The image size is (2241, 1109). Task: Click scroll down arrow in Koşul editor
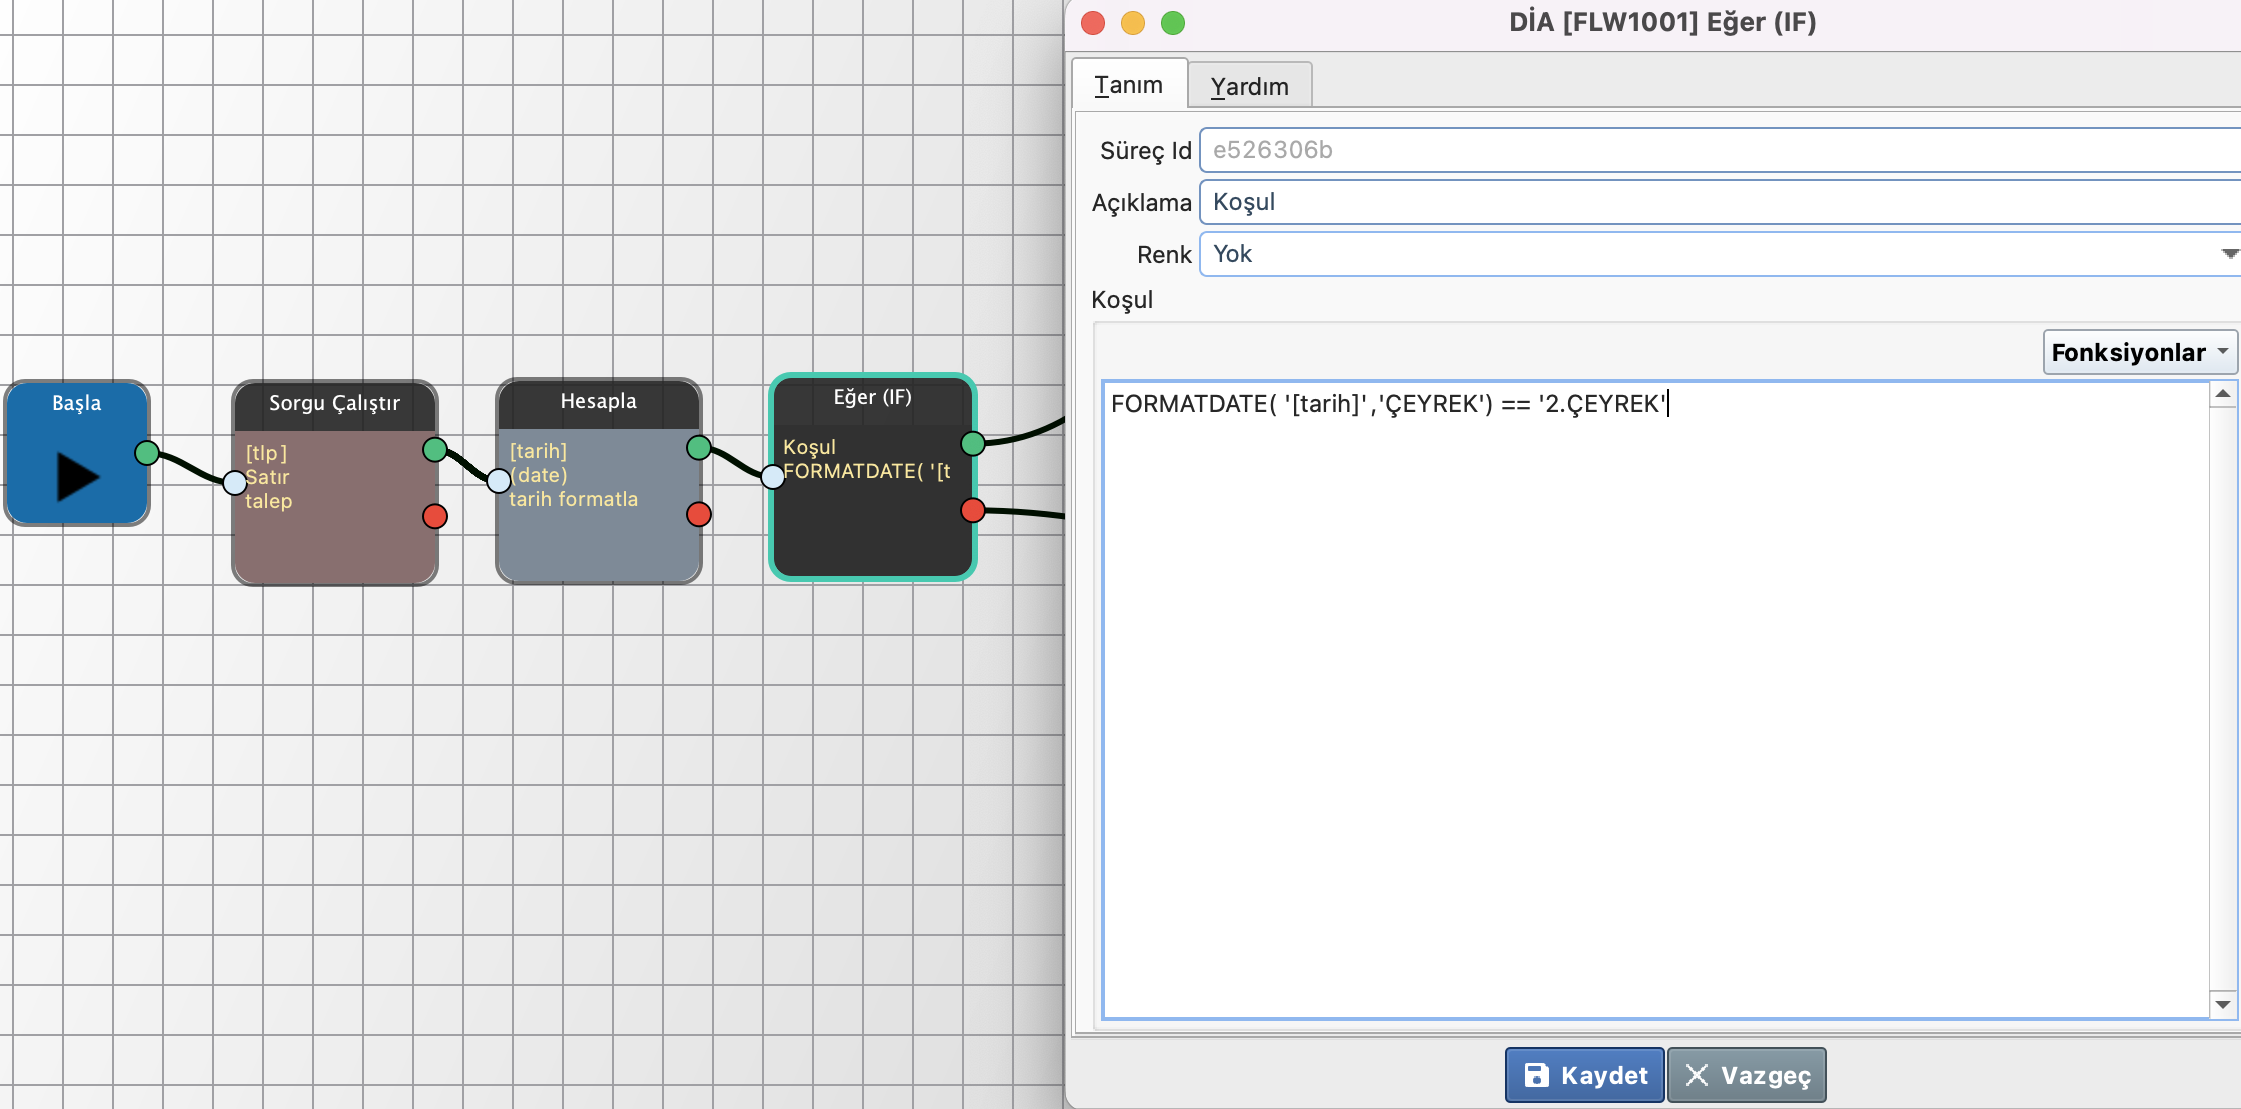(x=2222, y=1004)
